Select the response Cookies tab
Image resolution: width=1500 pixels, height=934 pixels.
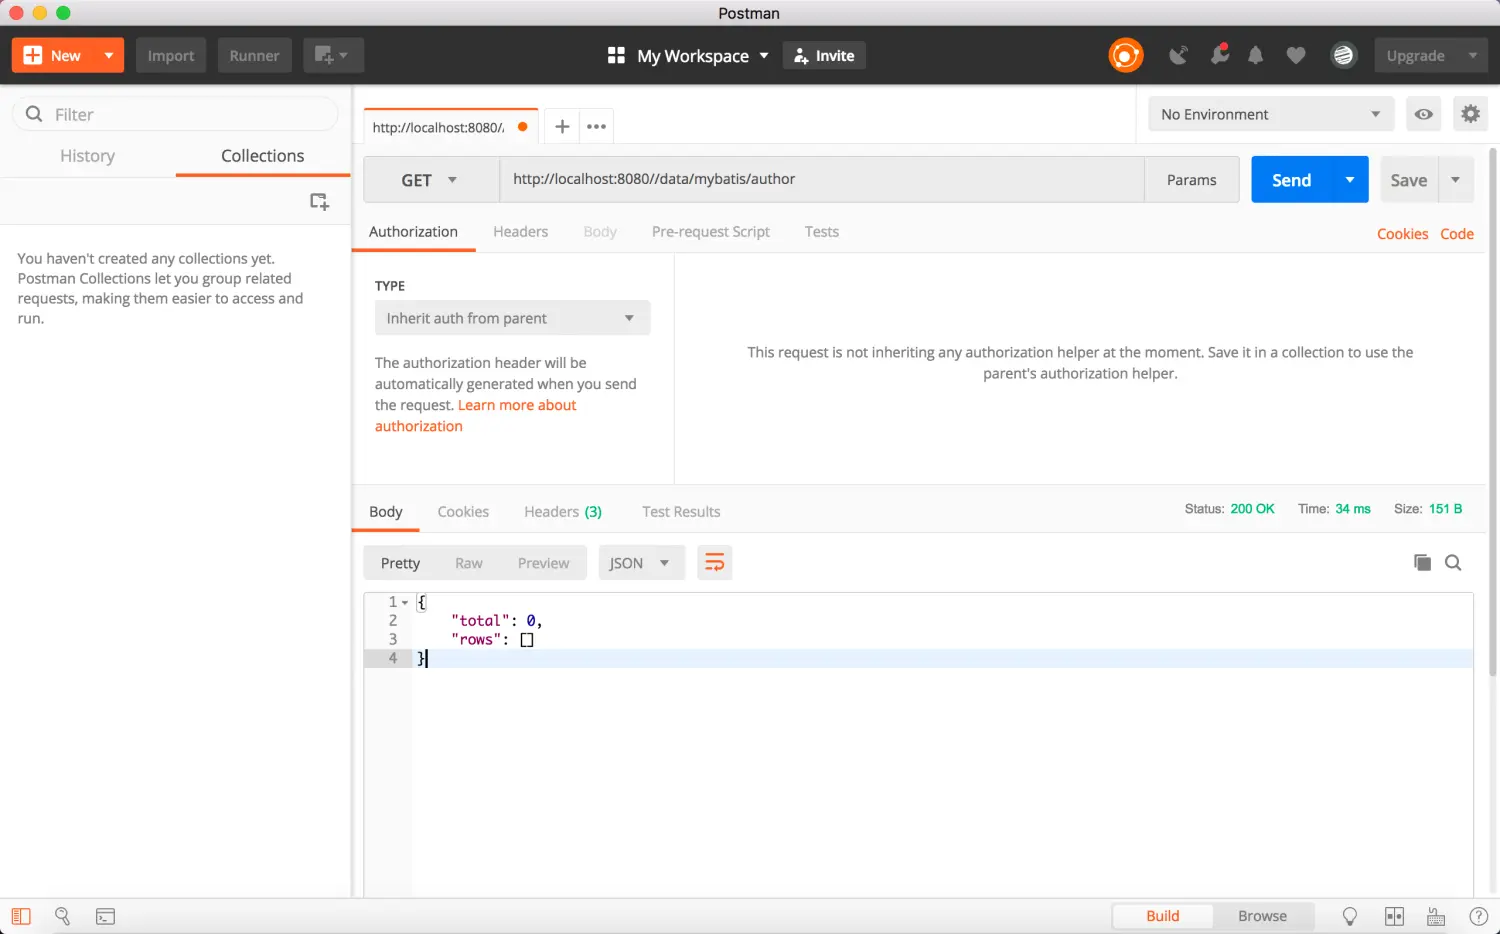pos(463,512)
